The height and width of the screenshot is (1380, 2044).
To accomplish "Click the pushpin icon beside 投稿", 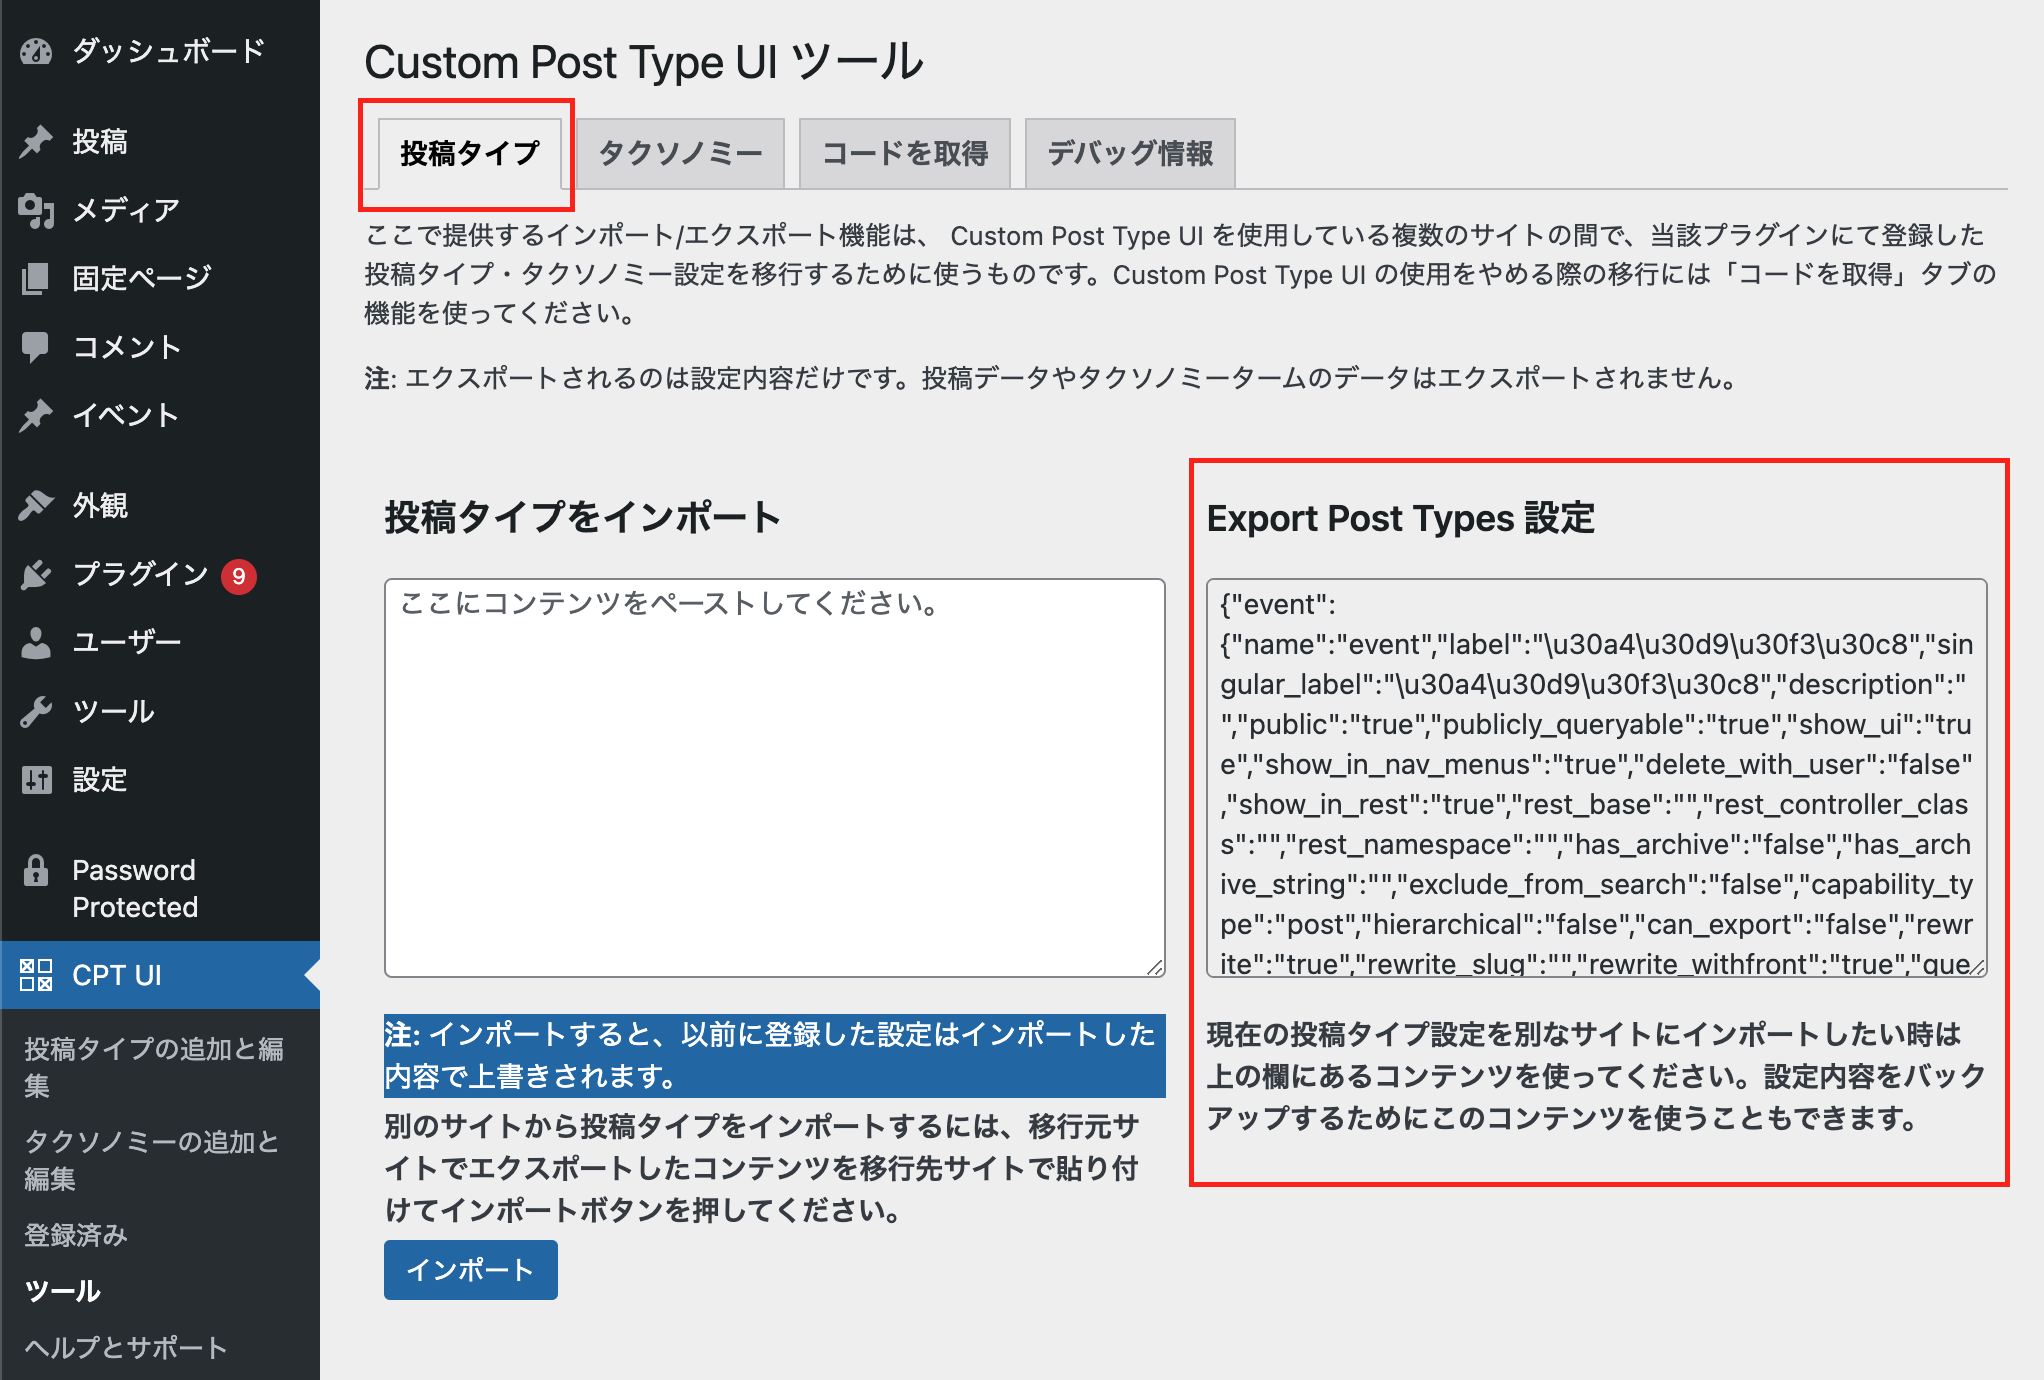I will (x=36, y=142).
